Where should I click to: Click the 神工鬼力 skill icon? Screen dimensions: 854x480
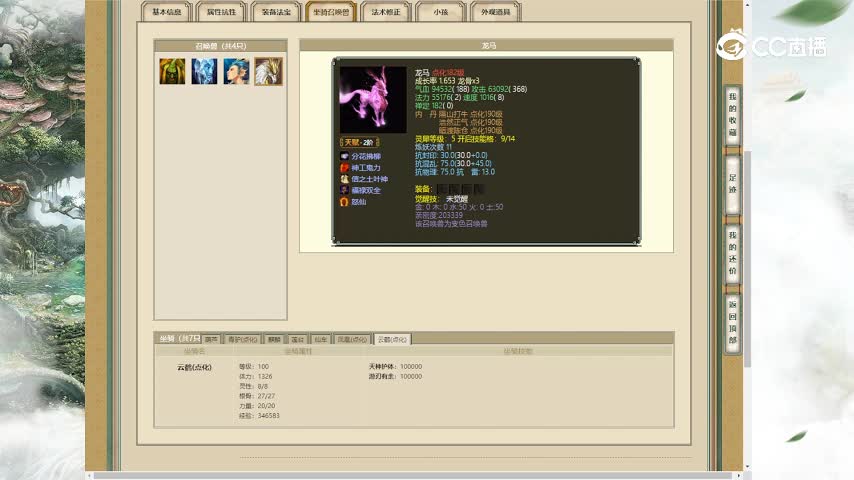(344, 168)
